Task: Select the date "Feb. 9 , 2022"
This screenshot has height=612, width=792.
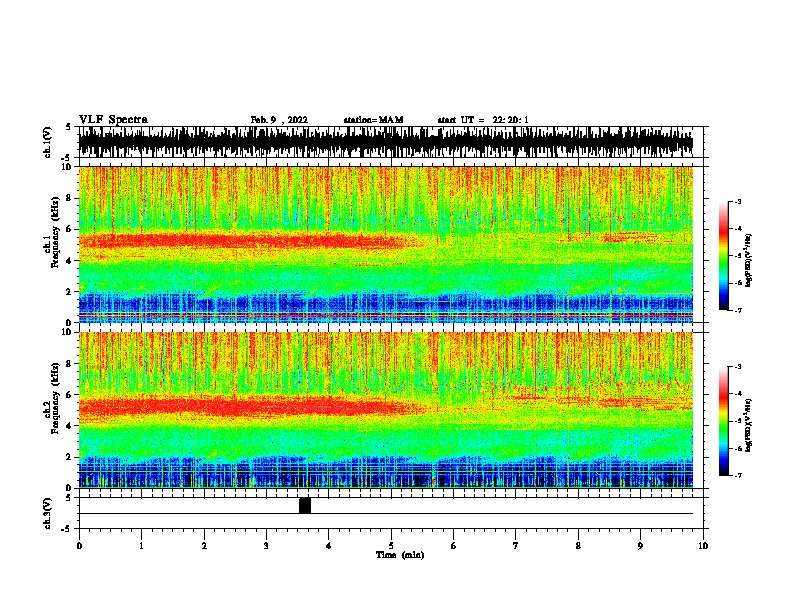Action: tap(279, 120)
